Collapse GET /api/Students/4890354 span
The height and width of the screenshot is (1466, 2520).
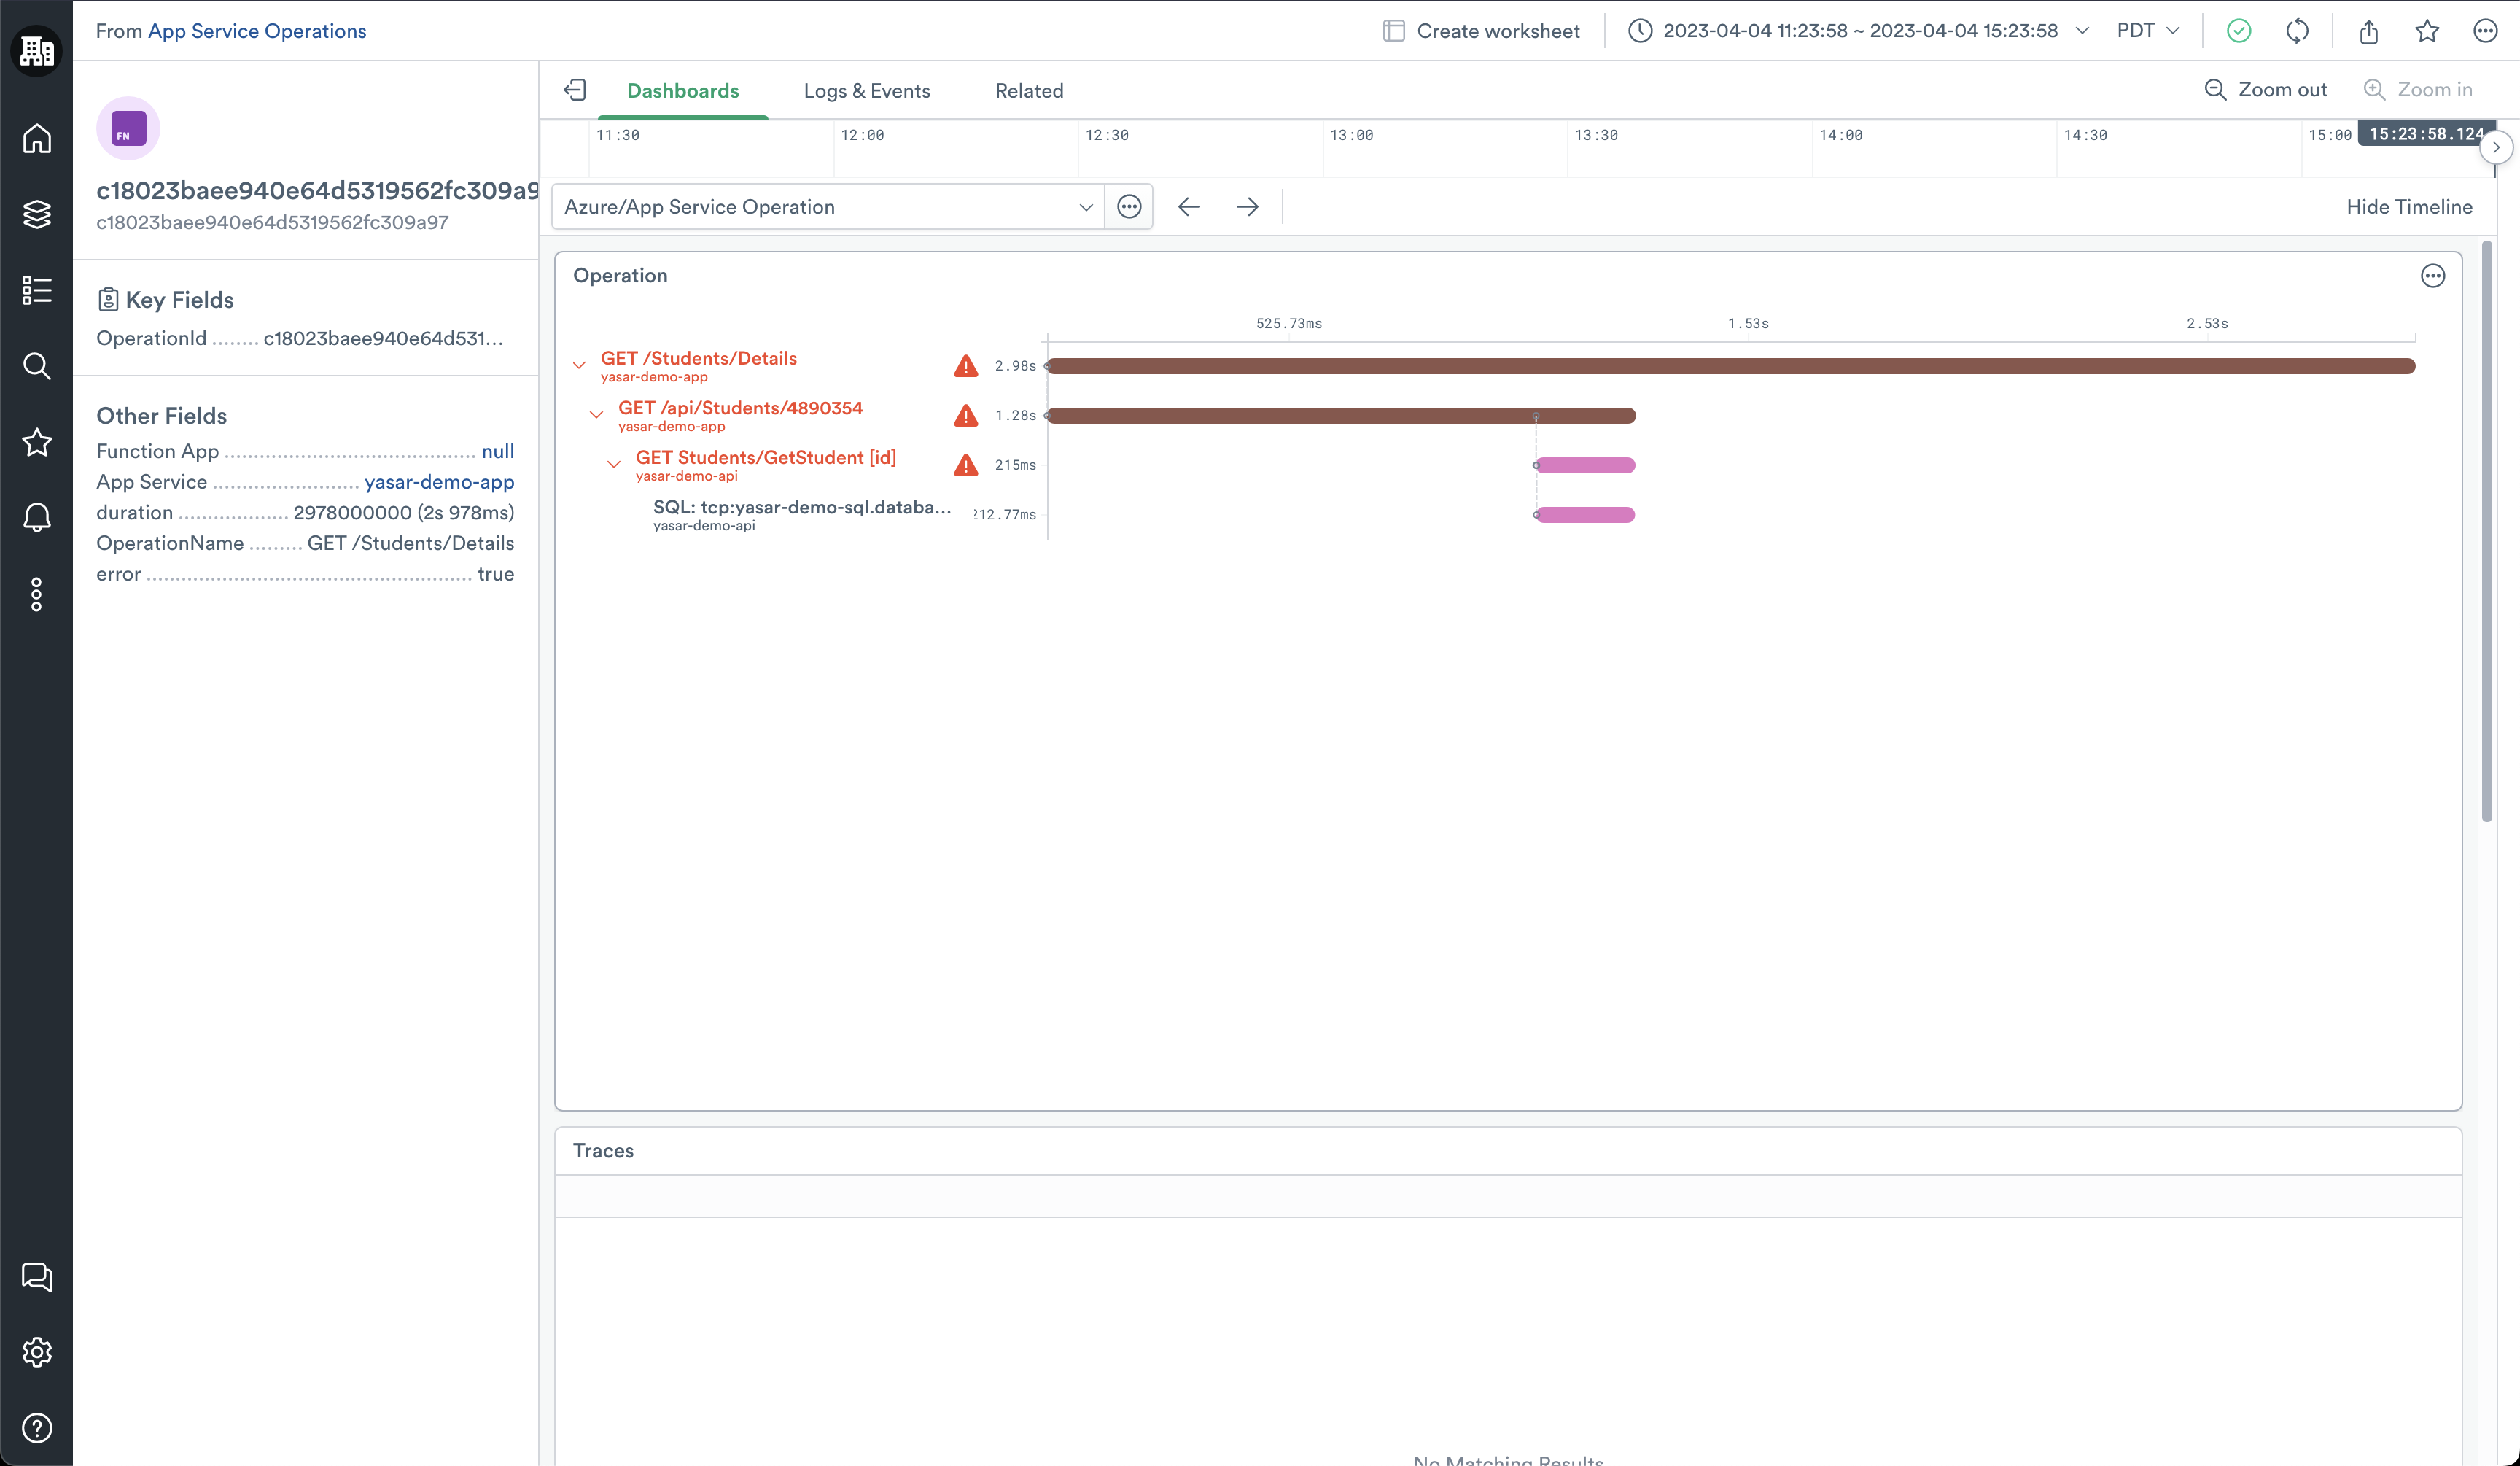[596, 414]
